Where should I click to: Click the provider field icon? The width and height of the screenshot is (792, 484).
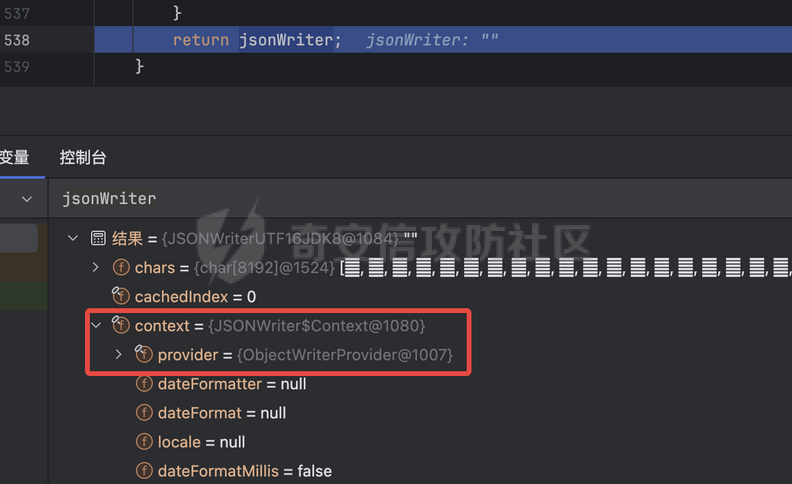click(x=144, y=354)
